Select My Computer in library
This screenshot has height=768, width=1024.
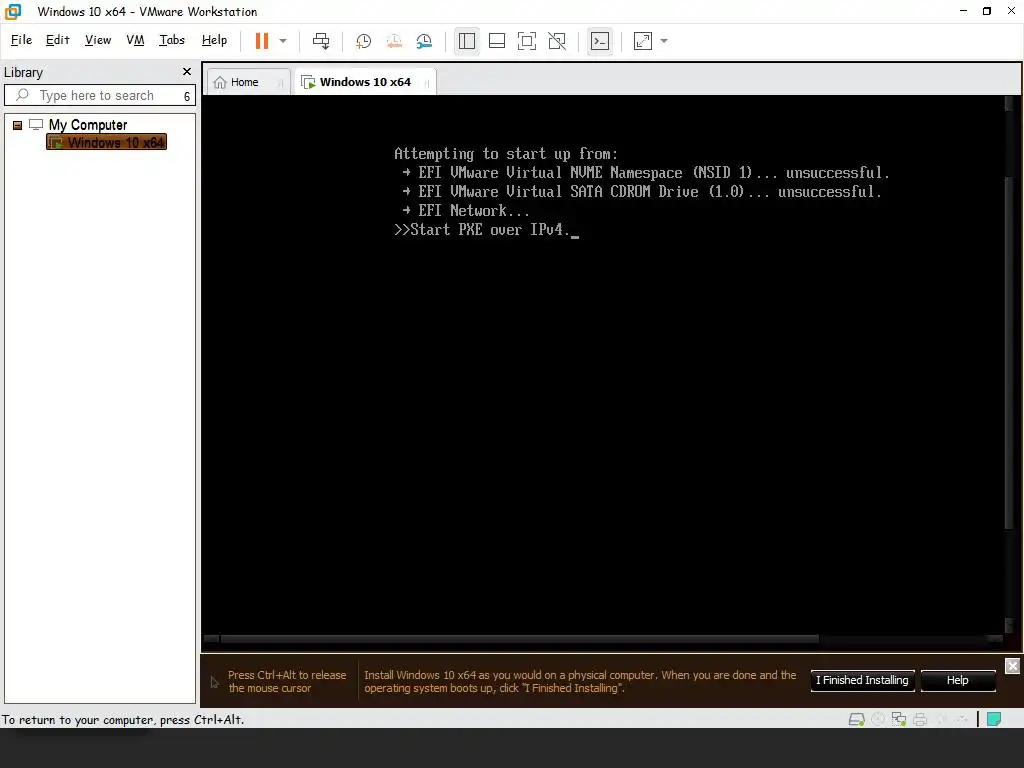tap(88, 125)
